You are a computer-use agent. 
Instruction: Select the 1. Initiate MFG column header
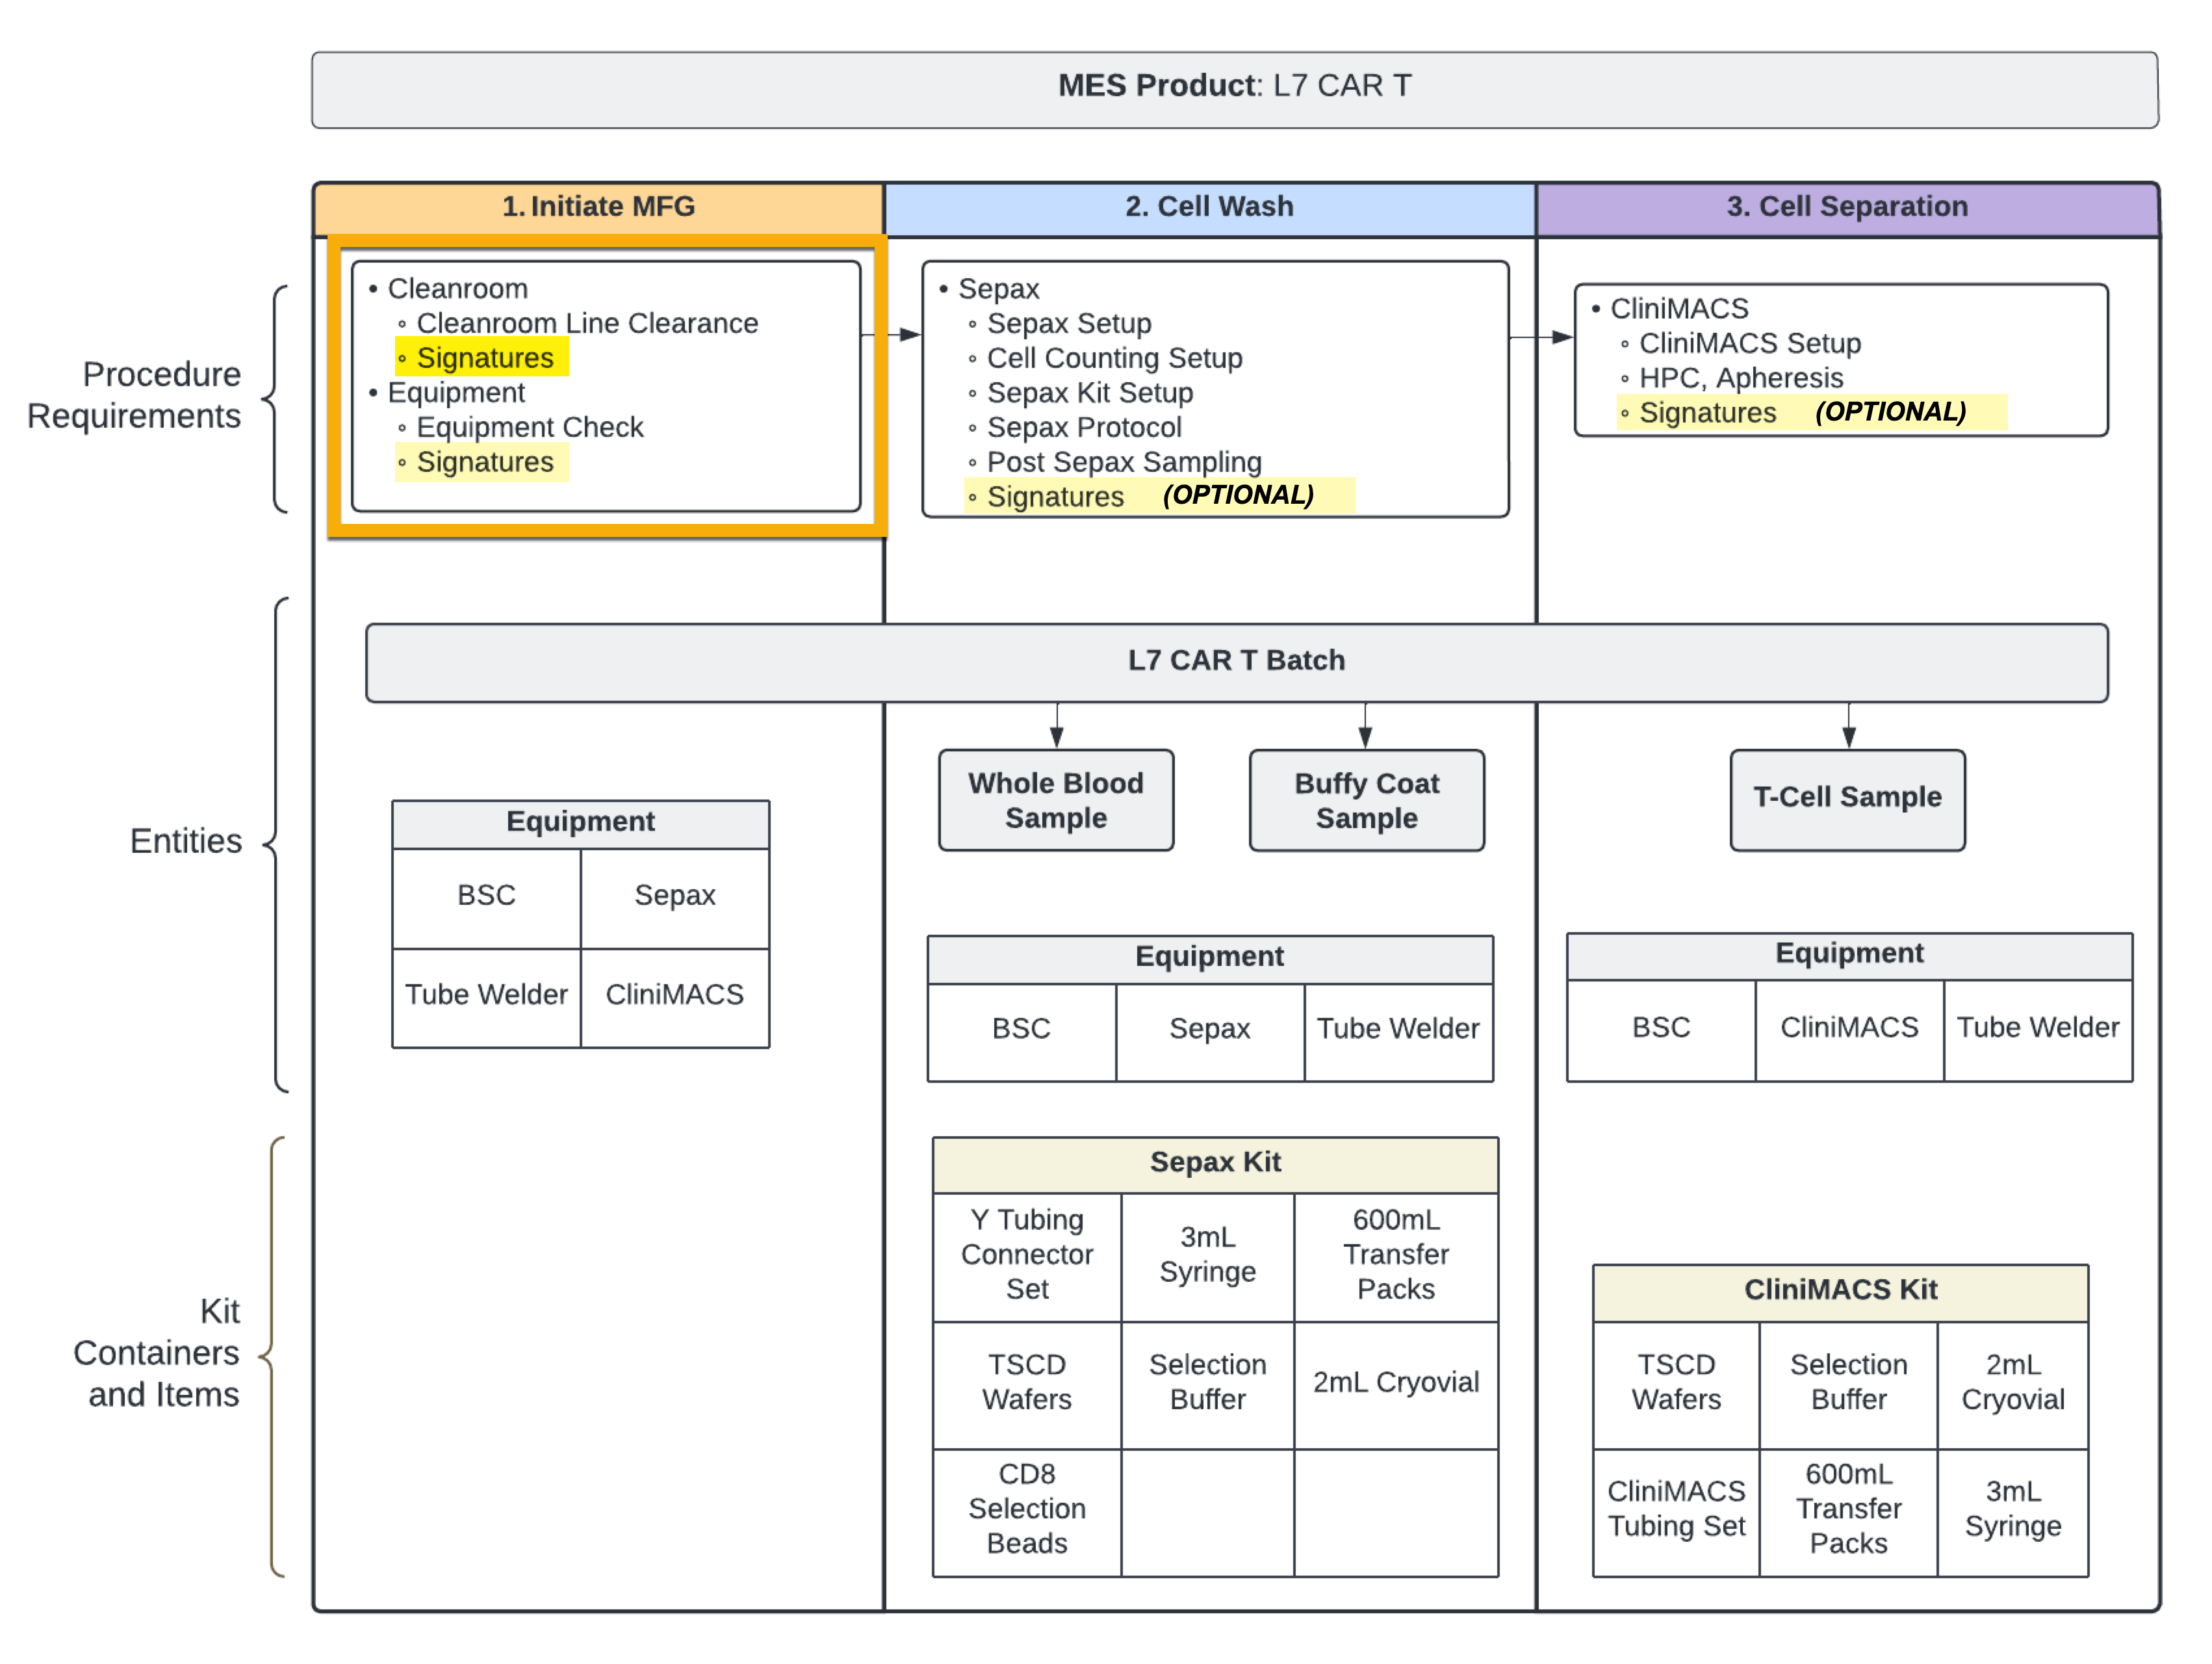click(x=598, y=208)
